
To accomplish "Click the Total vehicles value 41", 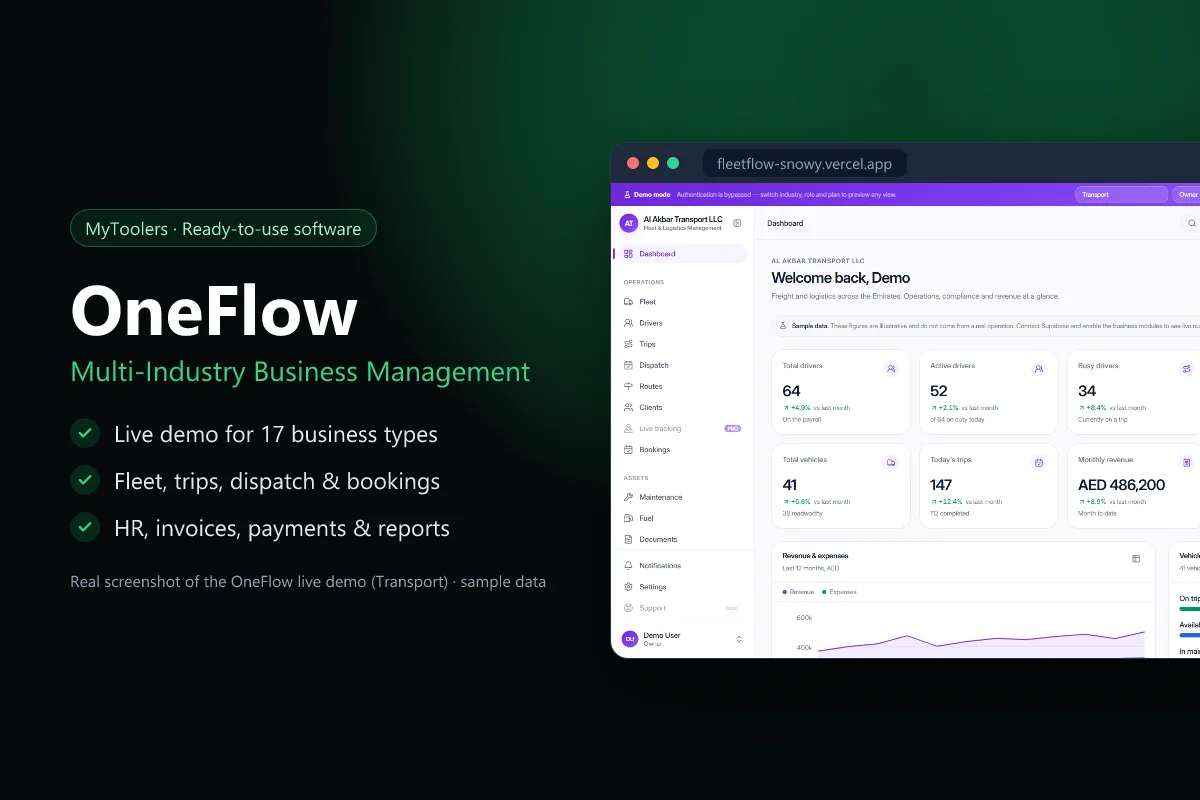I will [x=790, y=485].
